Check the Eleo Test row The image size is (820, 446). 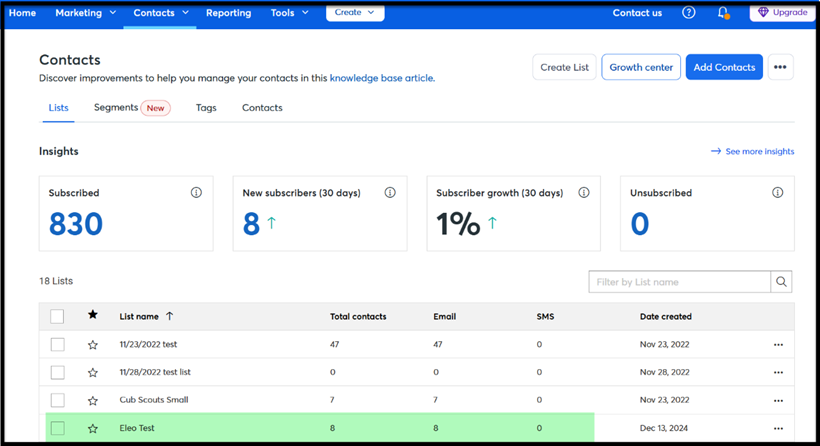[58, 428]
